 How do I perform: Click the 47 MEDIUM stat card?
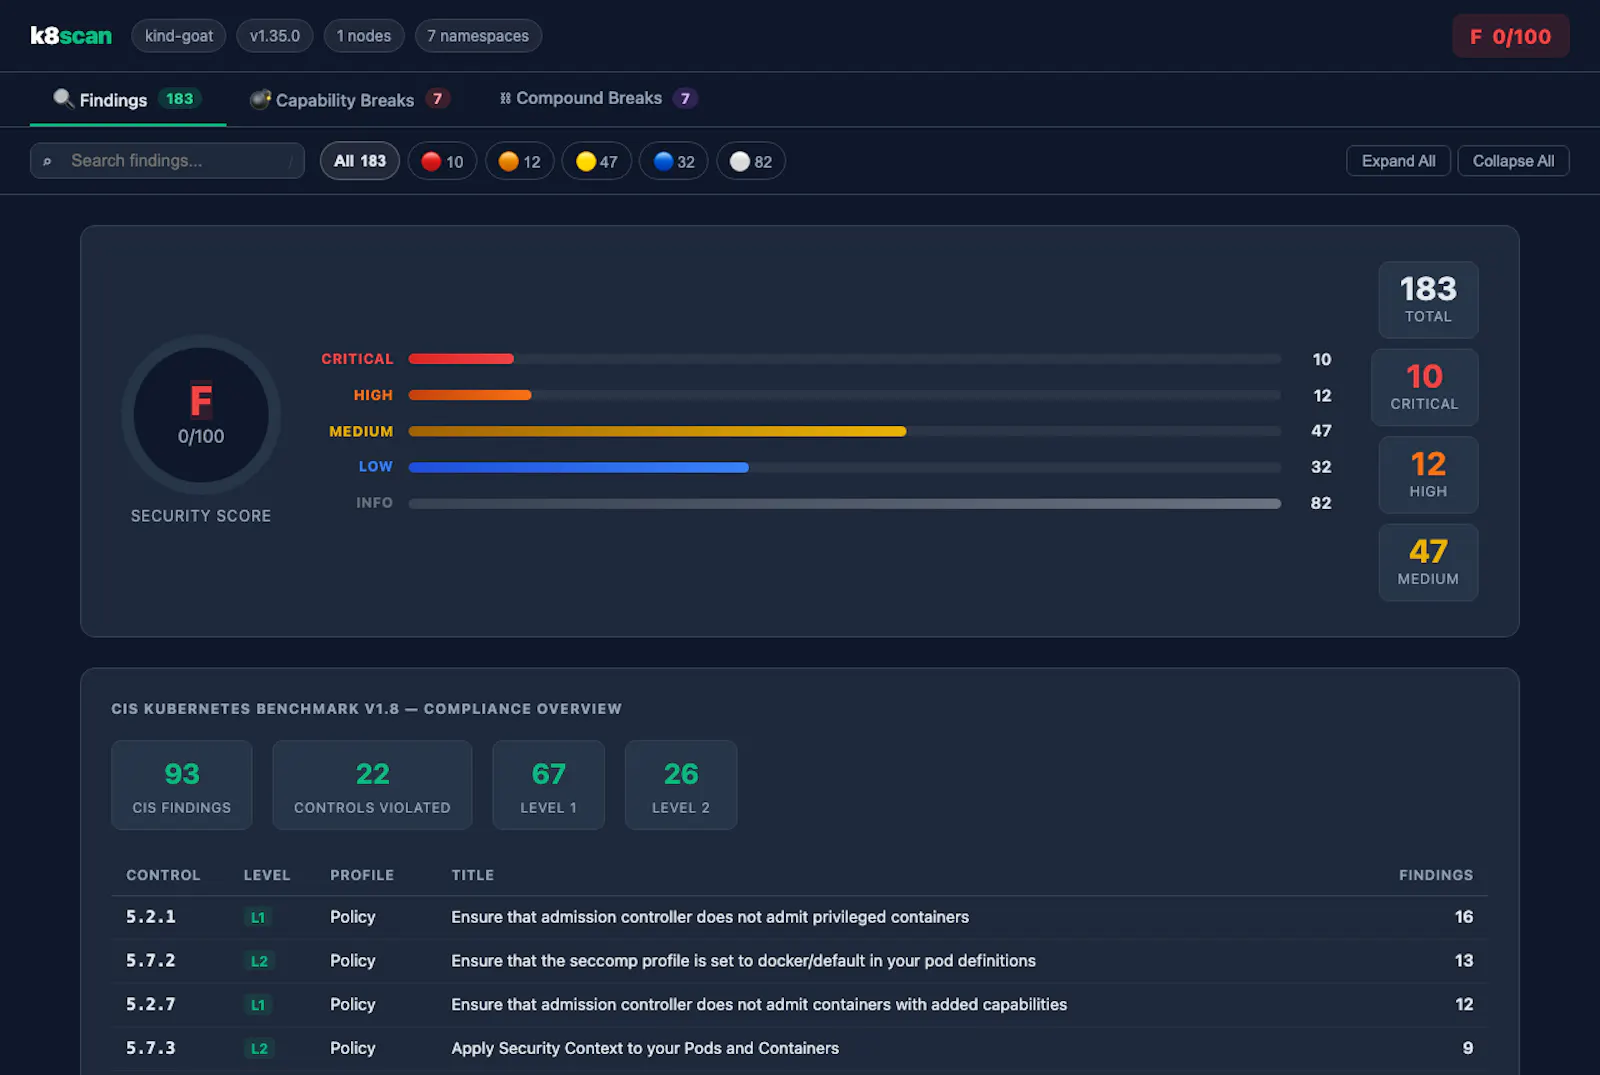click(x=1428, y=562)
